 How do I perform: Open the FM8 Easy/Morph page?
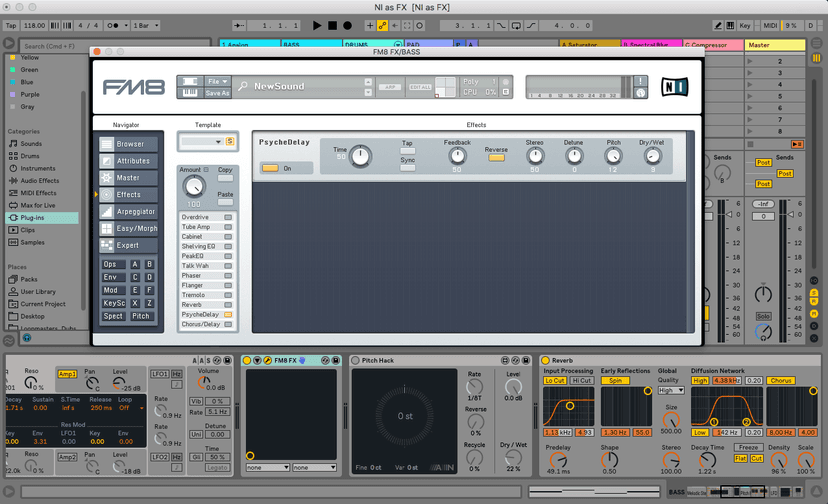[x=128, y=228]
